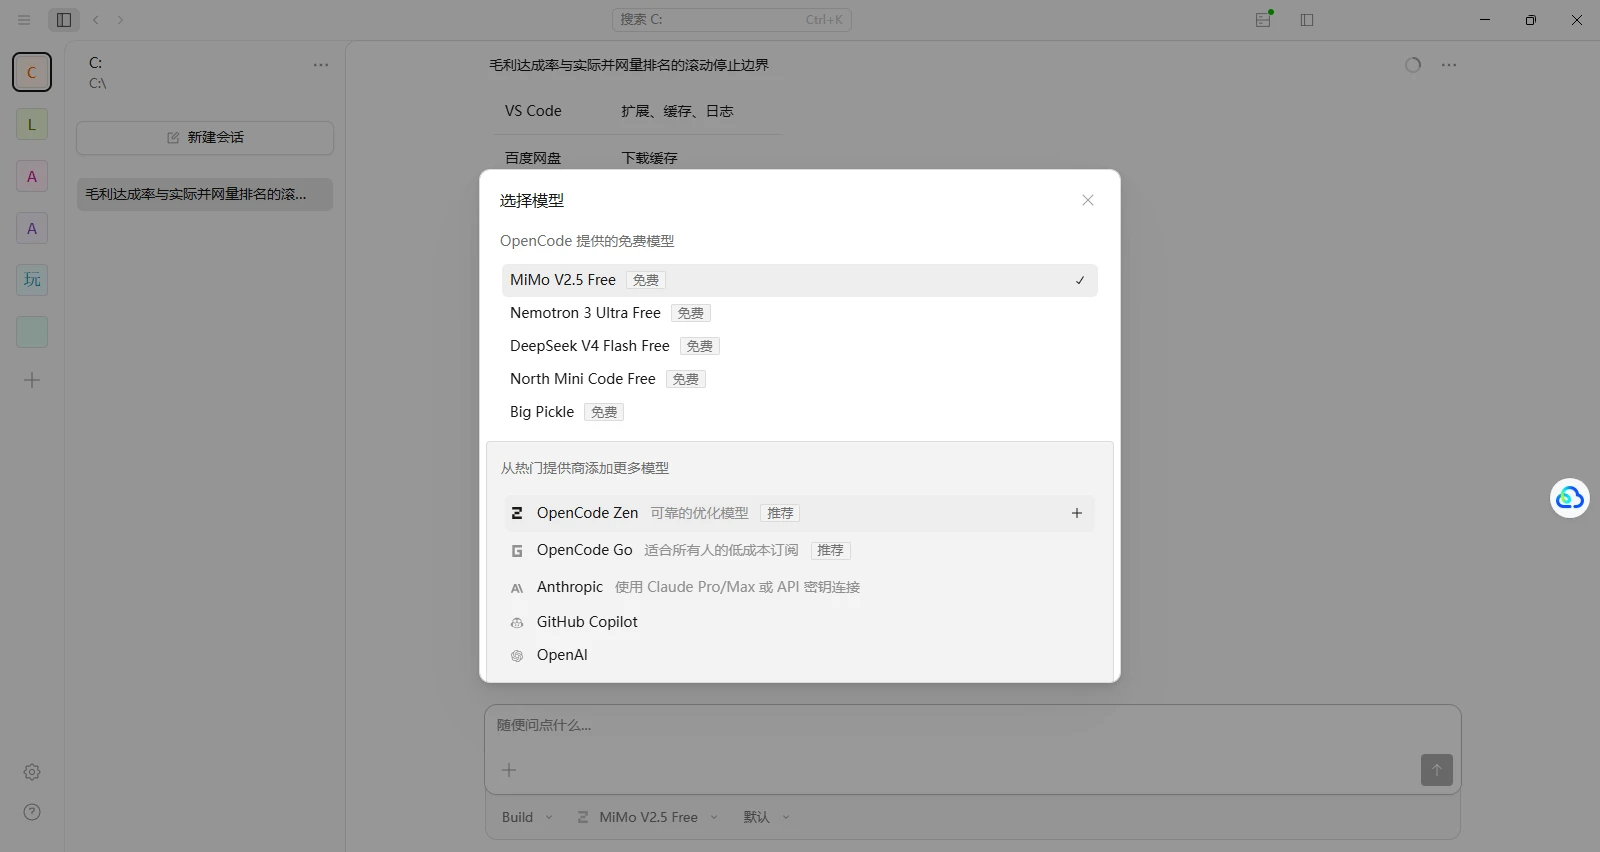Click the 百度网盘 table cell
The height and width of the screenshot is (852, 1600).
533,158
